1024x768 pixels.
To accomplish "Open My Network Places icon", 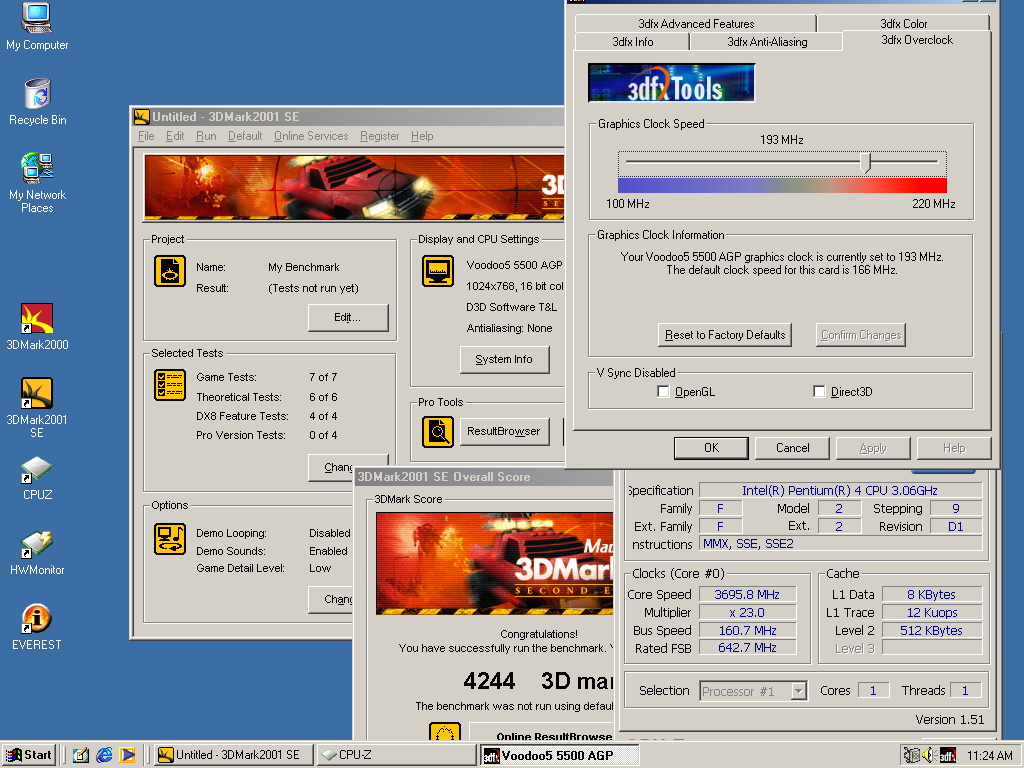I will pyautogui.click(x=37, y=183).
